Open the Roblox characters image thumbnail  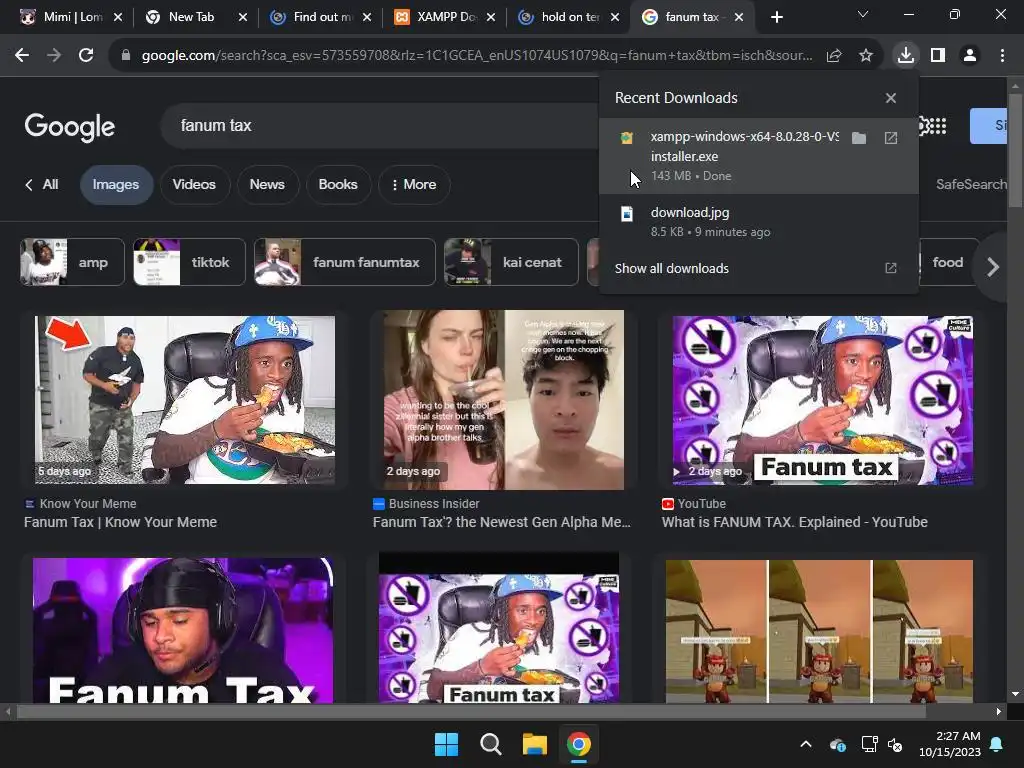pyautogui.click(x=819, y=631)
